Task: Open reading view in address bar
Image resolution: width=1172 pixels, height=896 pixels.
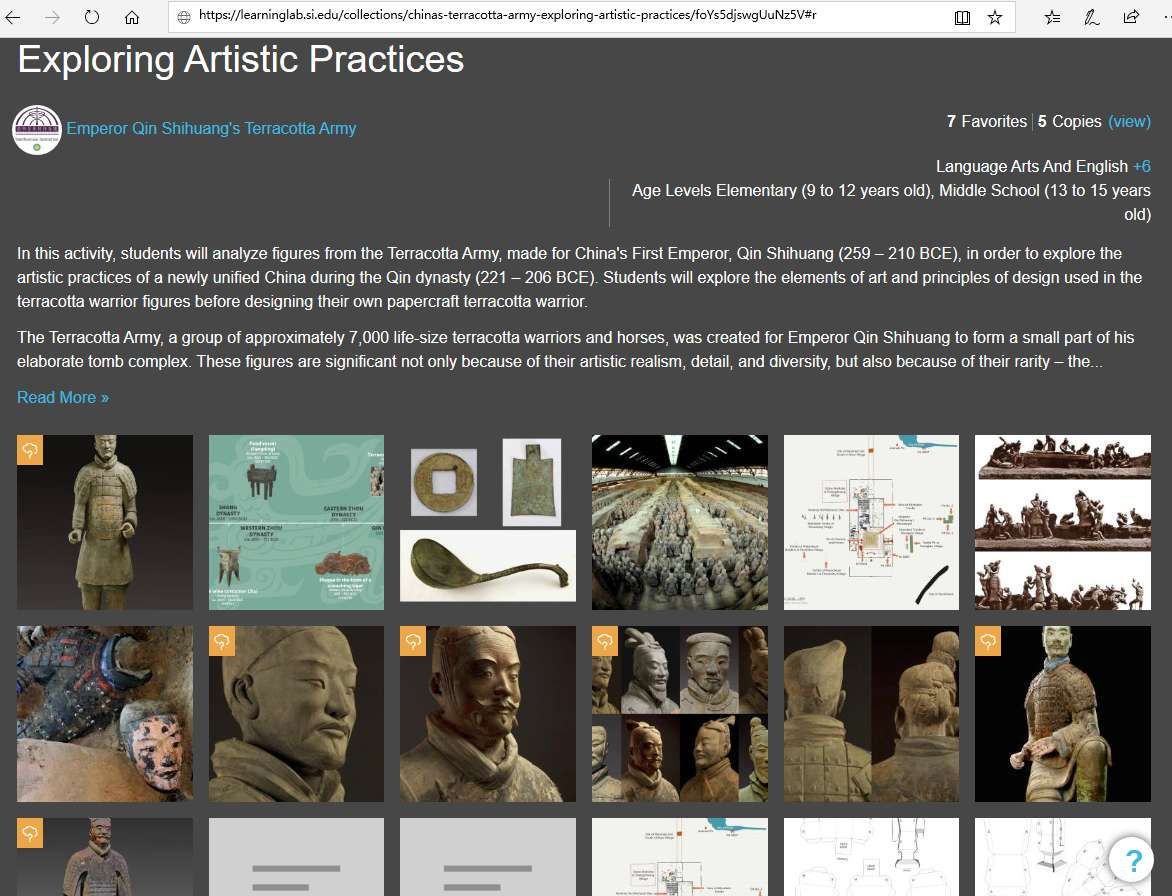Action: (x=962, y=17)
